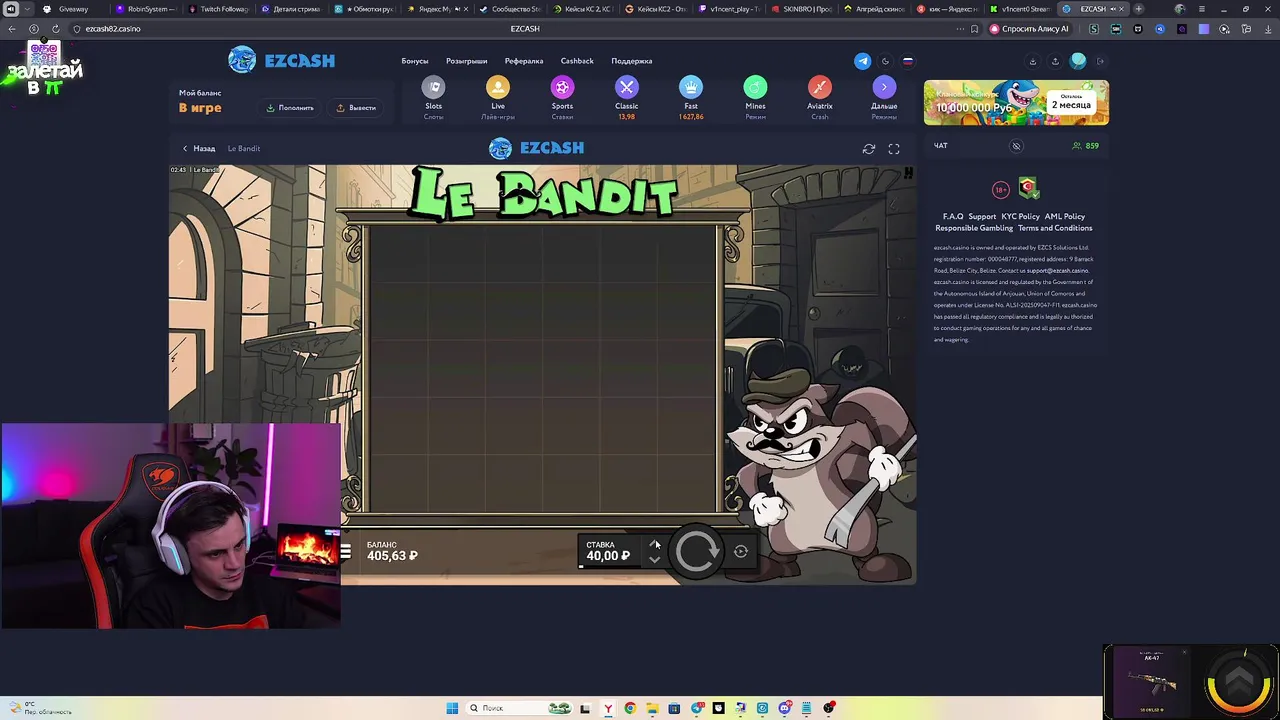Click the 18+ age restriction badge
The image size is (1280, 720).
pos(1001,189)
